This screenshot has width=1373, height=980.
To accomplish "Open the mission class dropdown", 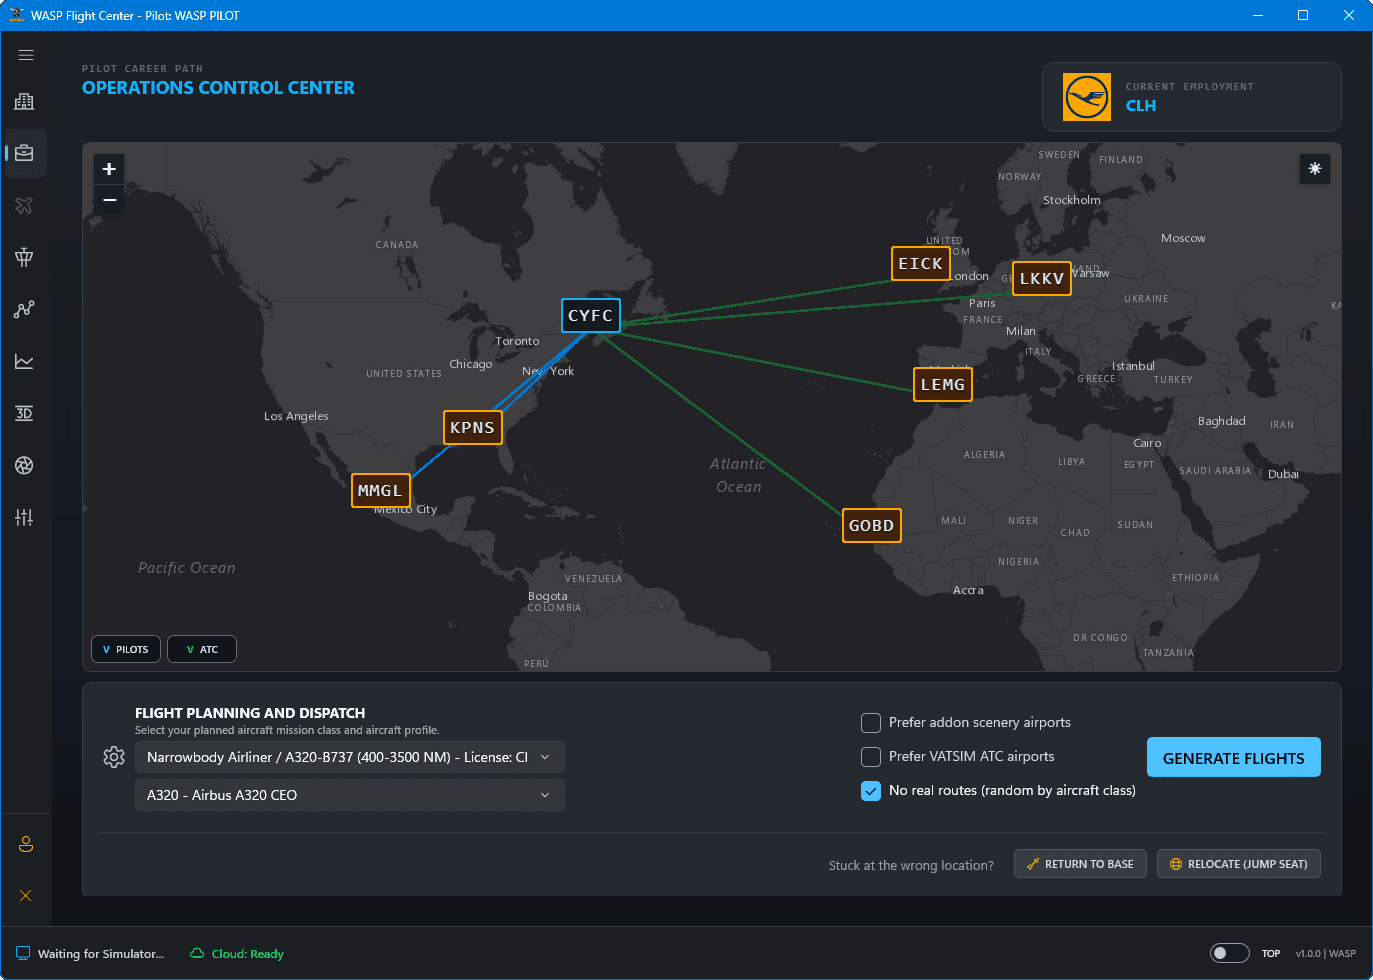I will point(350,757).
